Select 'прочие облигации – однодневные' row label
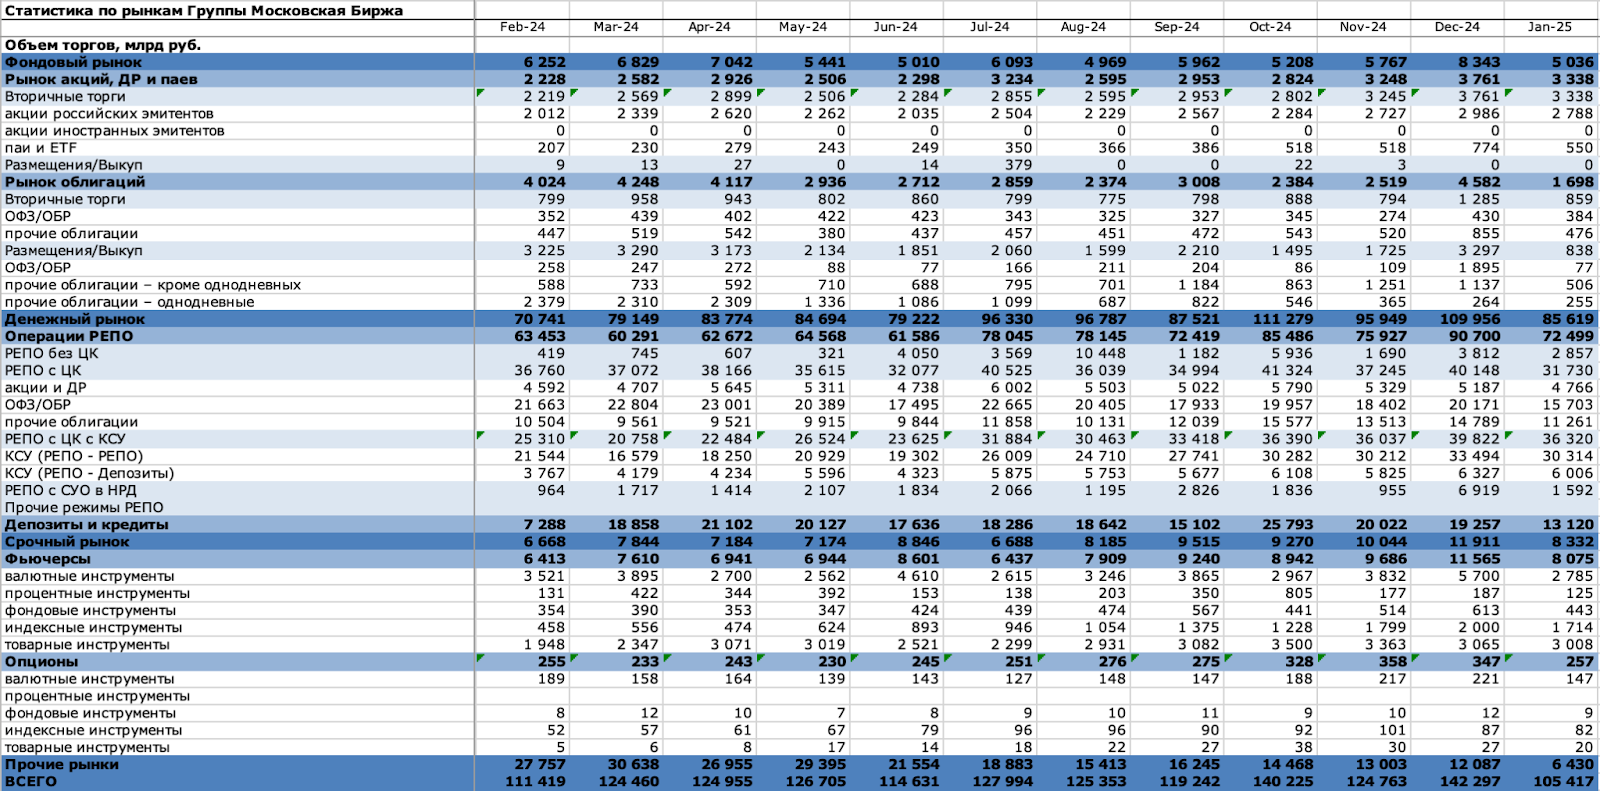The height and width of the screenshot is (791, 1600). [x=129, y=302]
